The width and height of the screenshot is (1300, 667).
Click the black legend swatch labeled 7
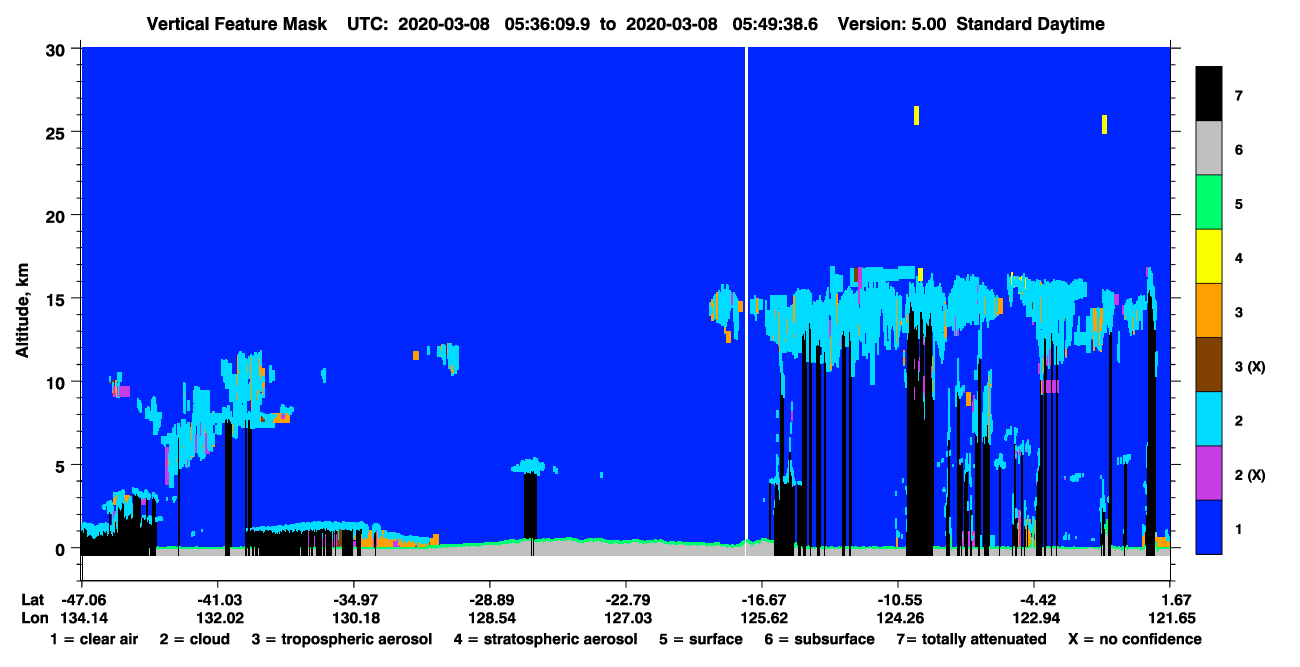tap(1209, 96)
